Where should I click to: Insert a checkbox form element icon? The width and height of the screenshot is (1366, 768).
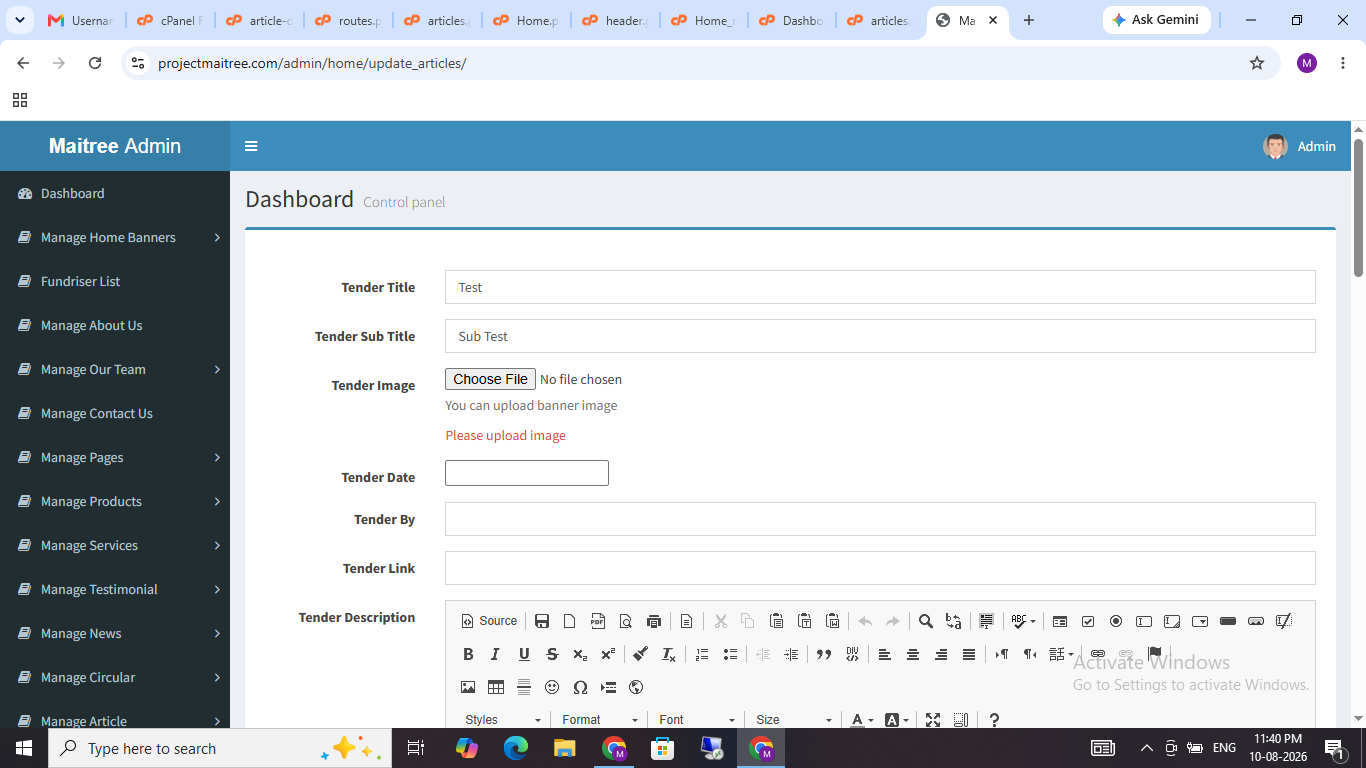click(x=1088, y=621)
